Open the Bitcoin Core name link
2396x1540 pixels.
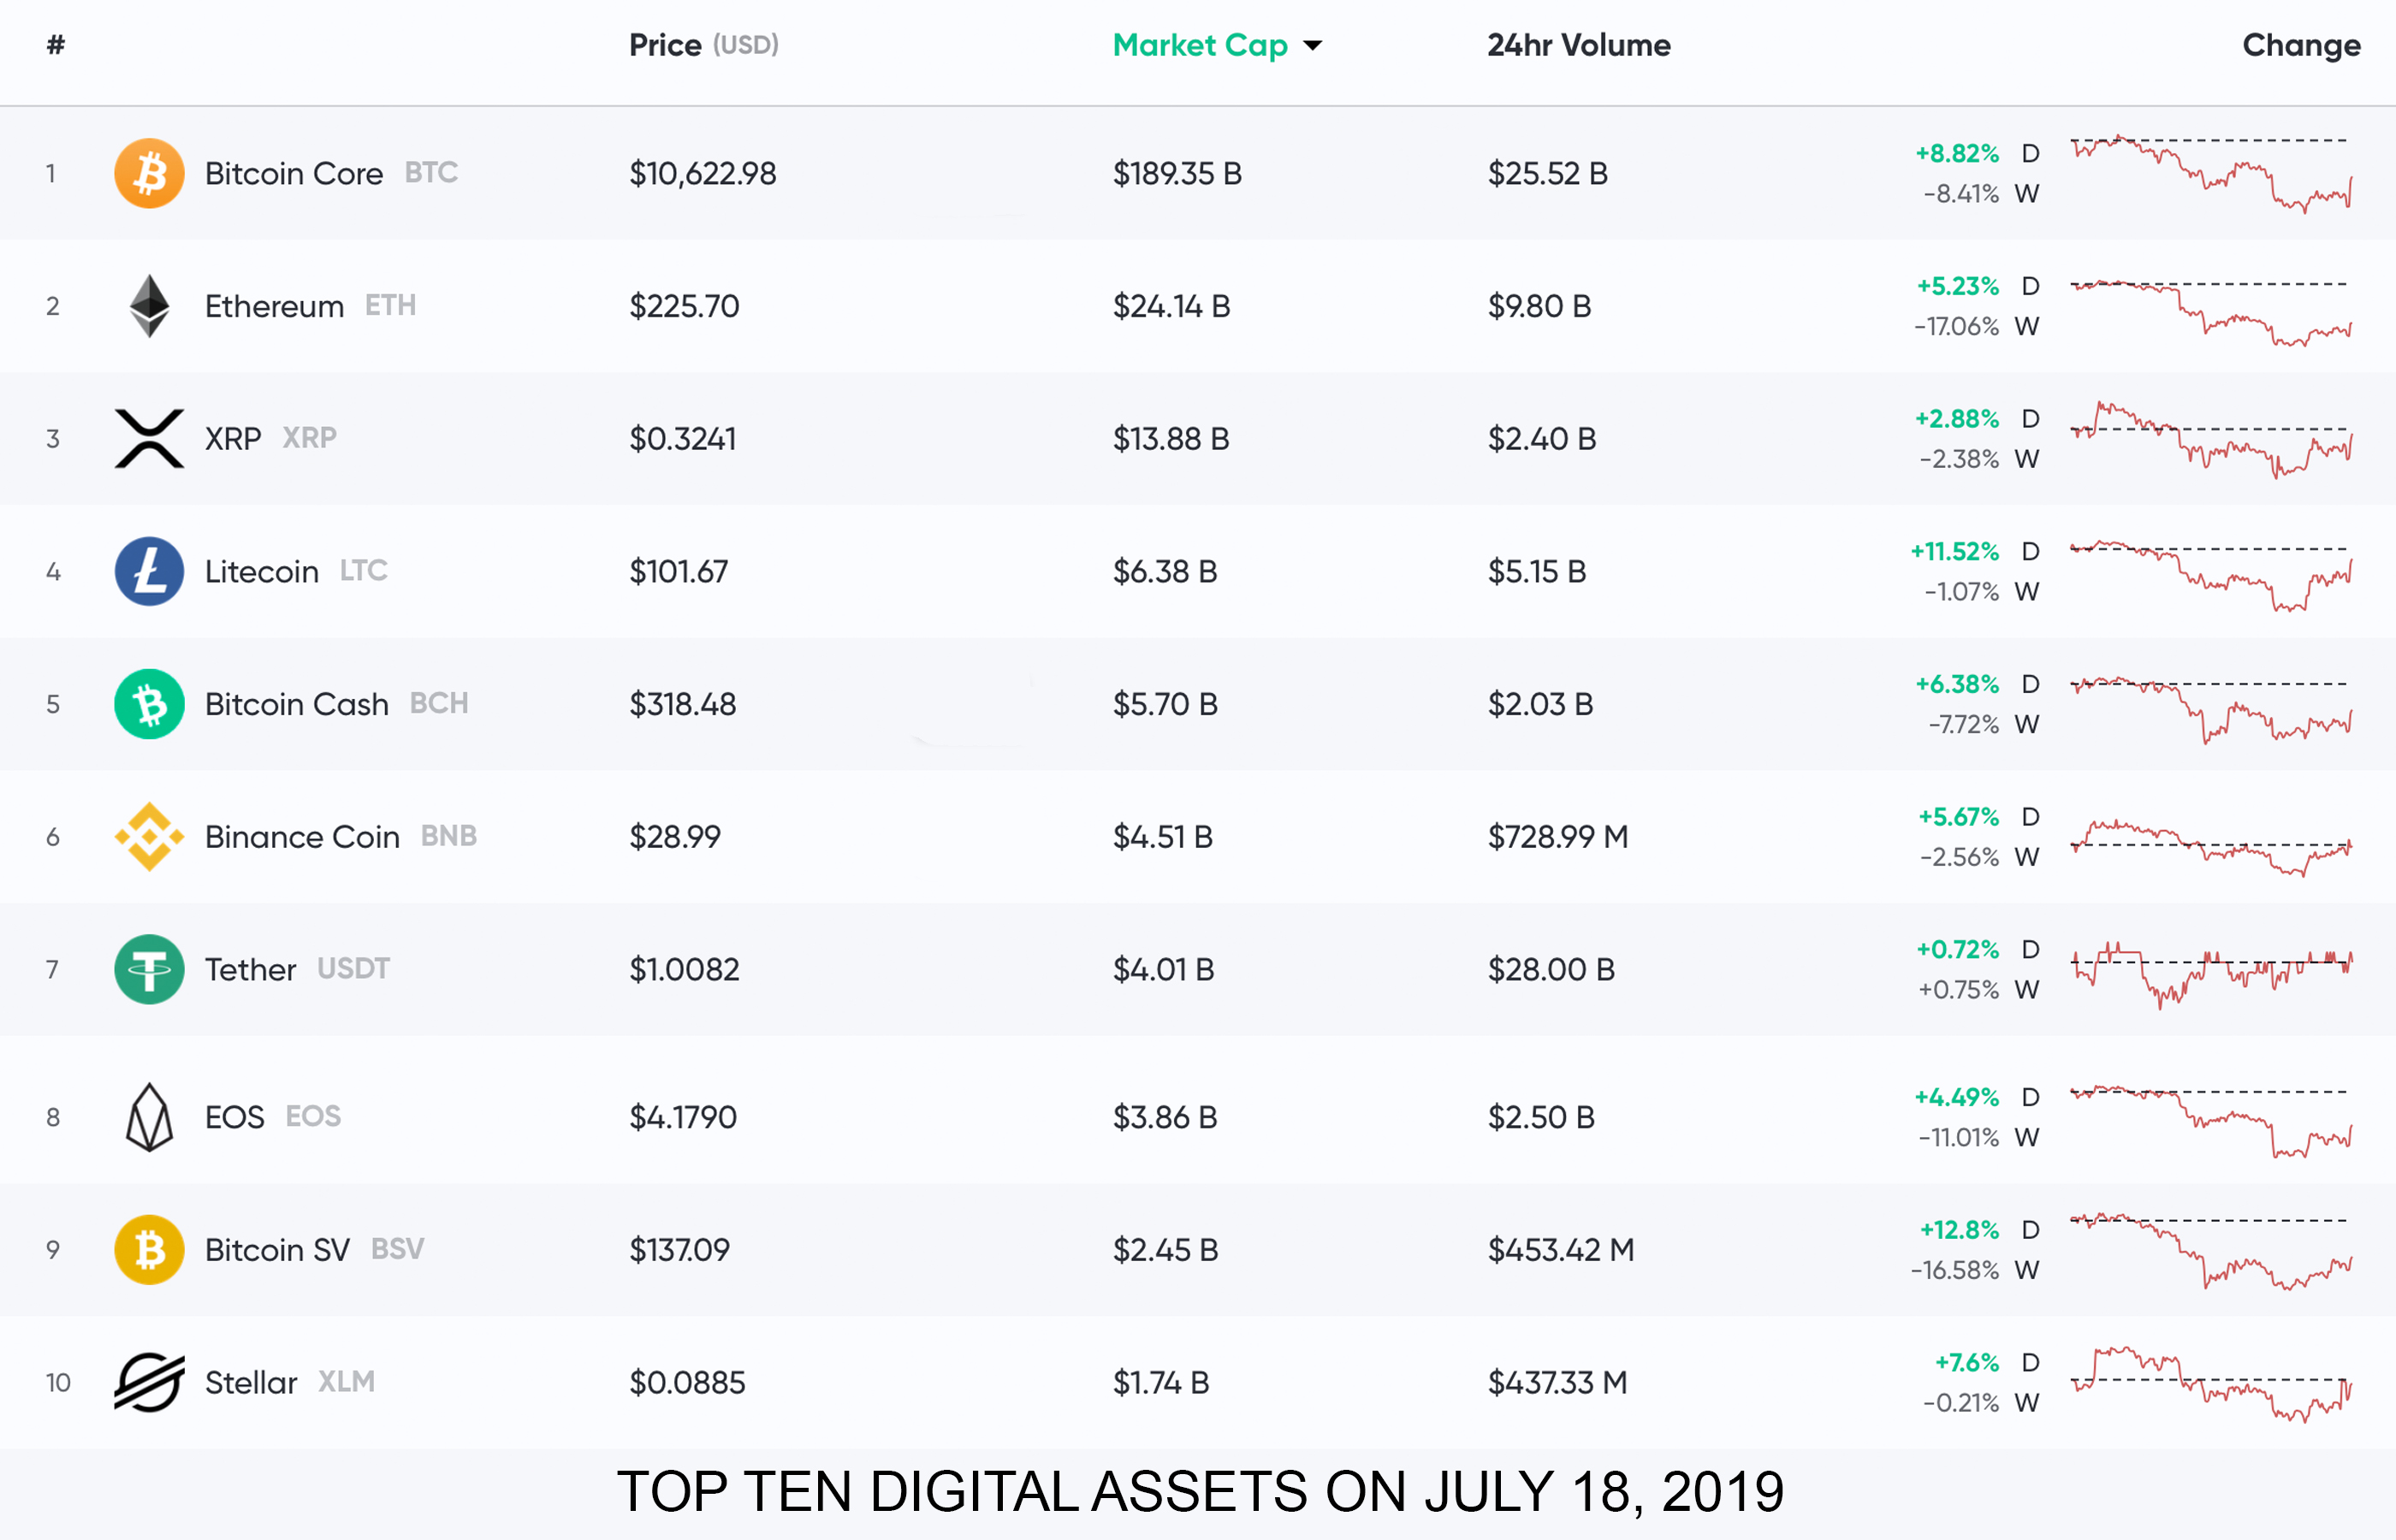pyautogui.click(x=293, y=173)
